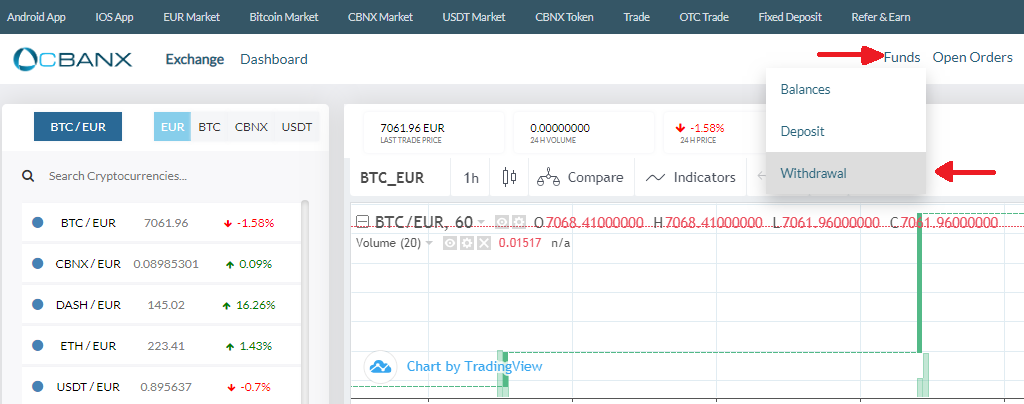The height and width of the screenshot is (404, 1024).
Task: Click the blue dot beside DASH / EUR
Action: [37, 304]
